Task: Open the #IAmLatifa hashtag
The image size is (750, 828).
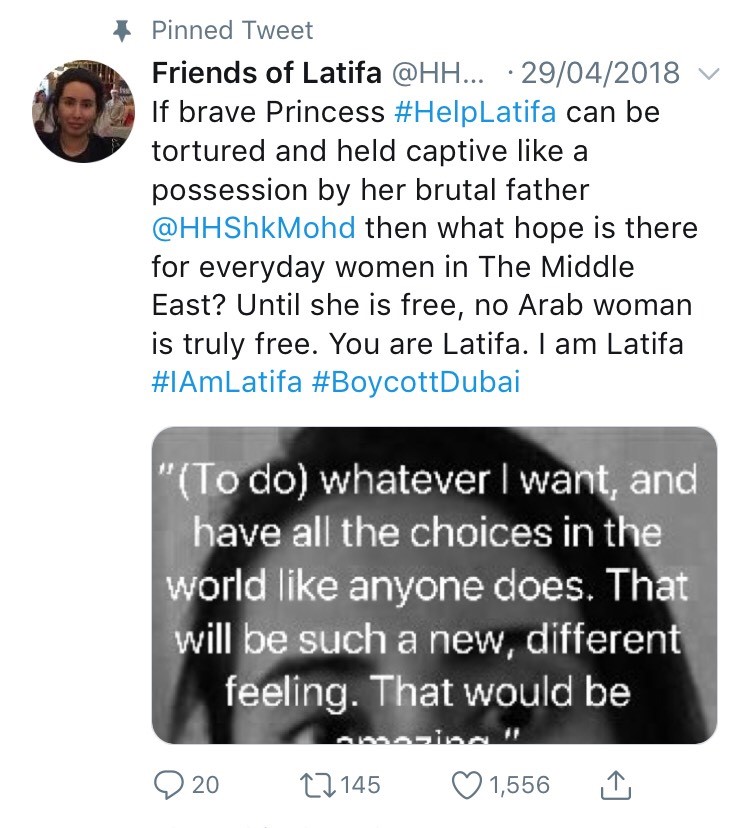Action: click(227, 382)
